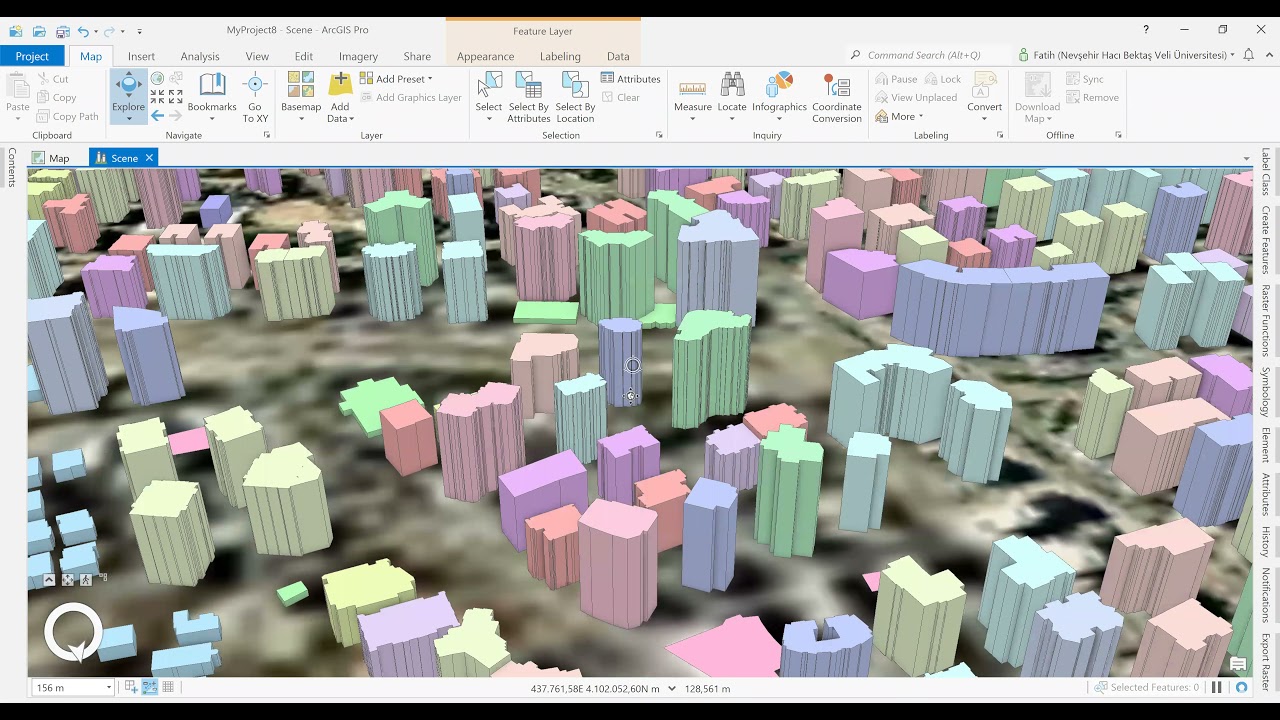1280x720 pixels.
Task: Open the Coordinate Conversion tool
Action: (836, 92)
